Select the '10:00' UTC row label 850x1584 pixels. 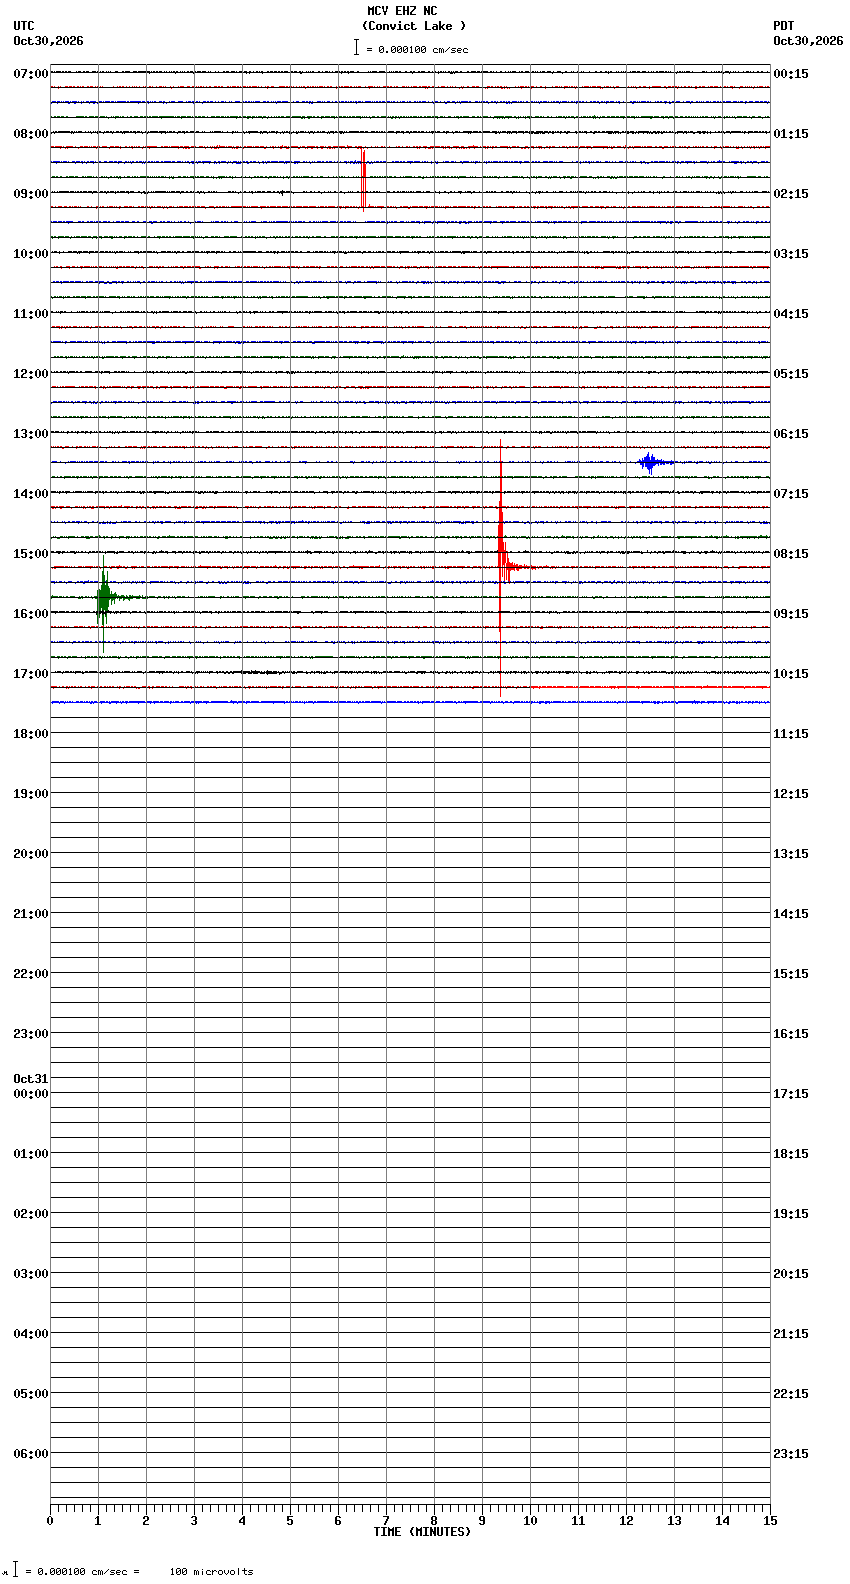point(31,254)
